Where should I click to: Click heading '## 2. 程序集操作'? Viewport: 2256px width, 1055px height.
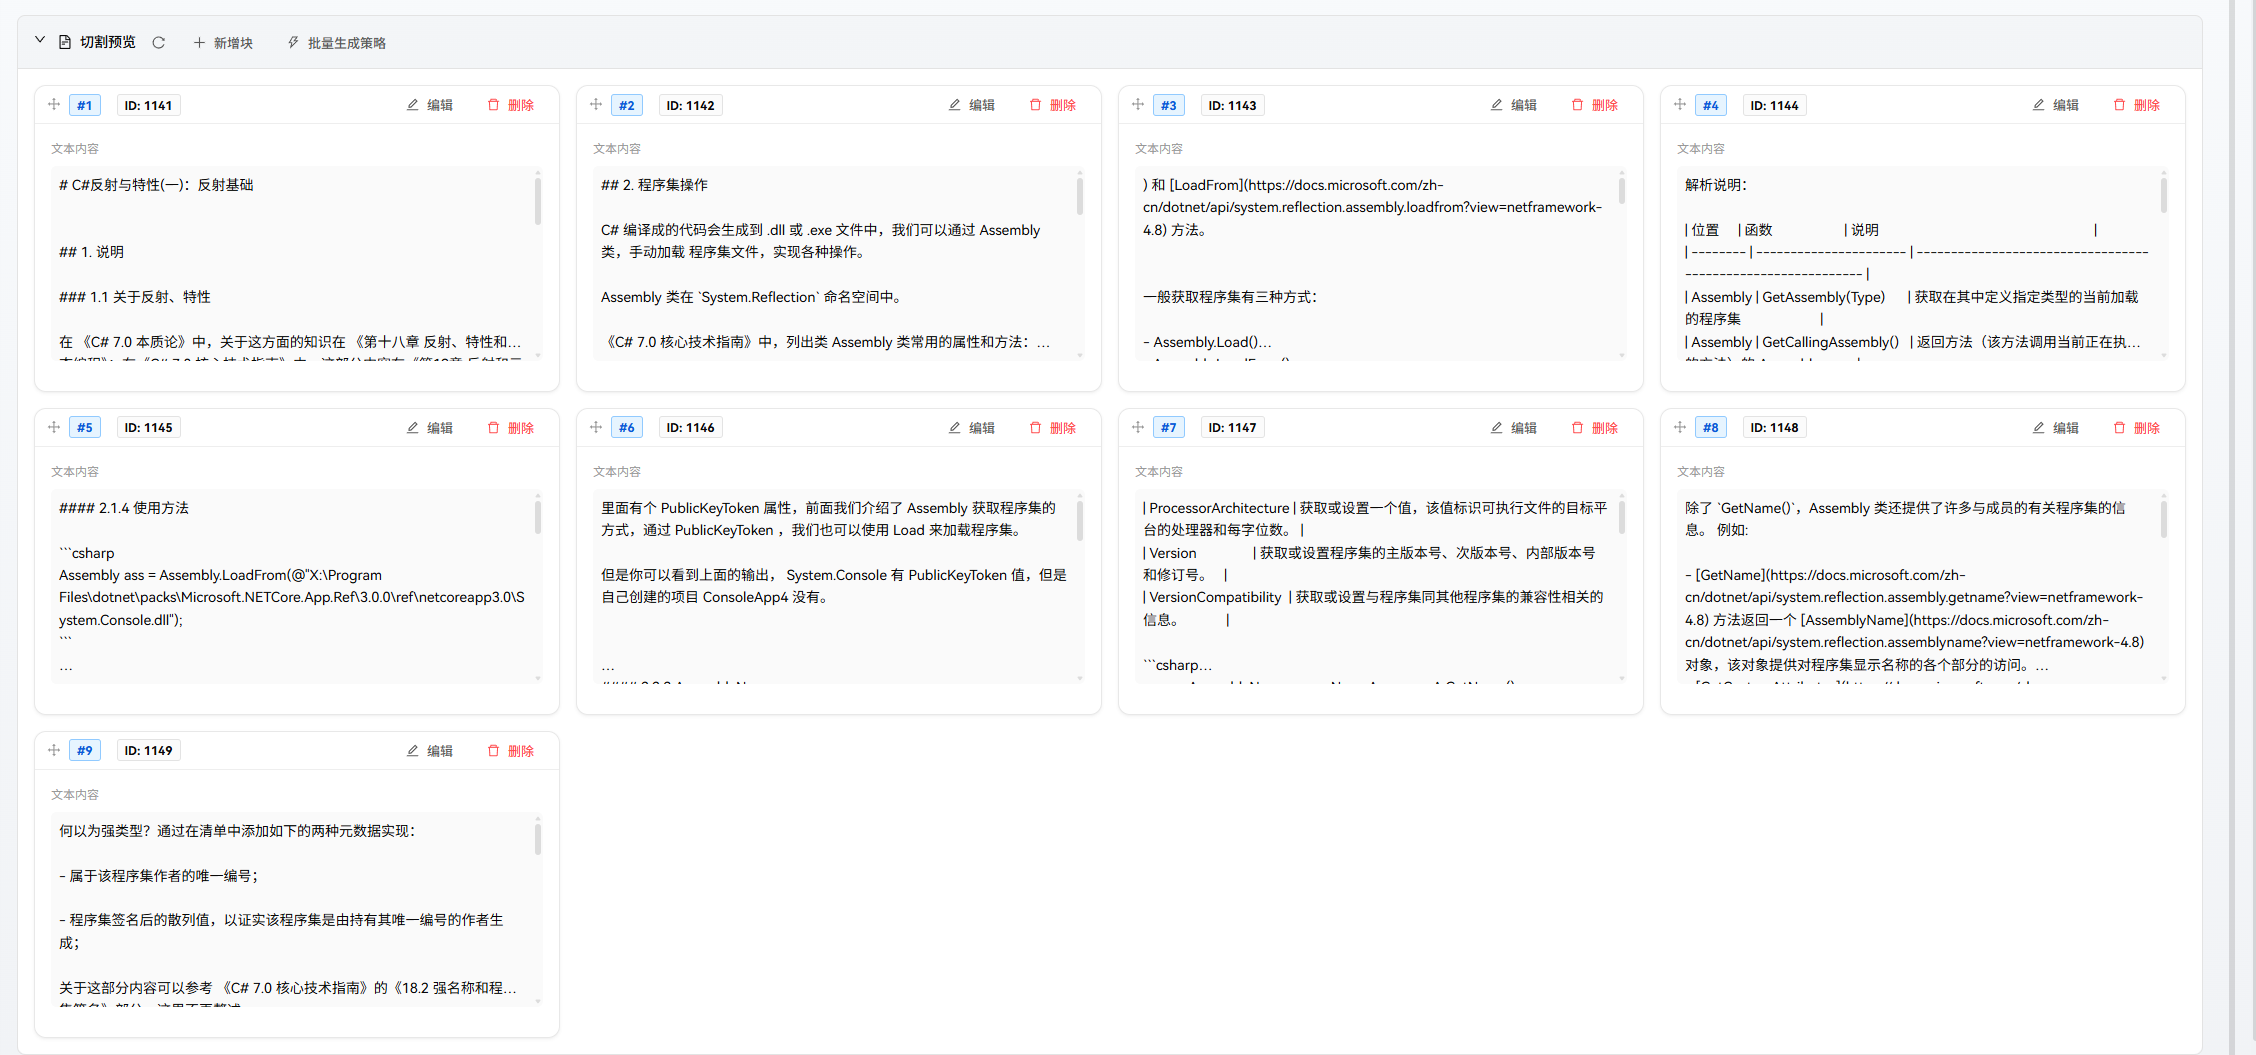pos(654,185)
